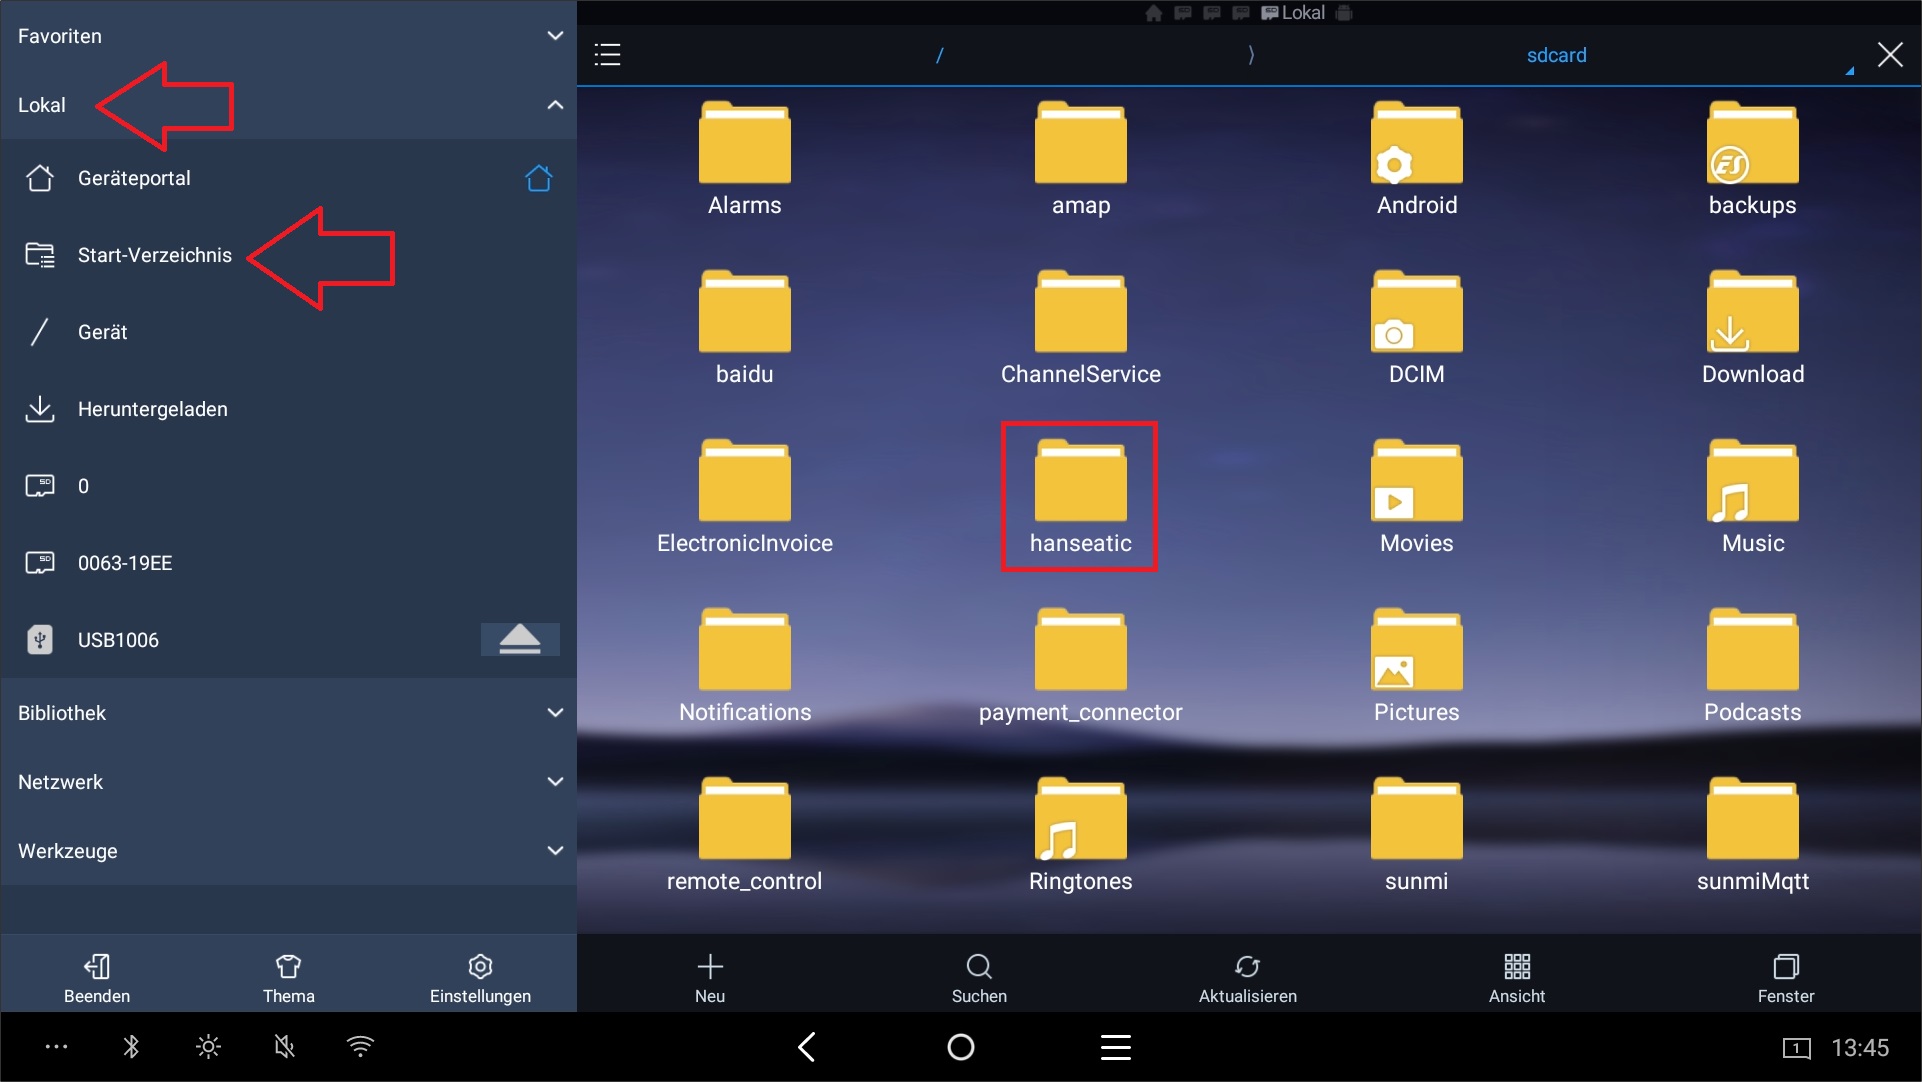
Task: Tap the Ansicht button
Action: (1516, 978)
